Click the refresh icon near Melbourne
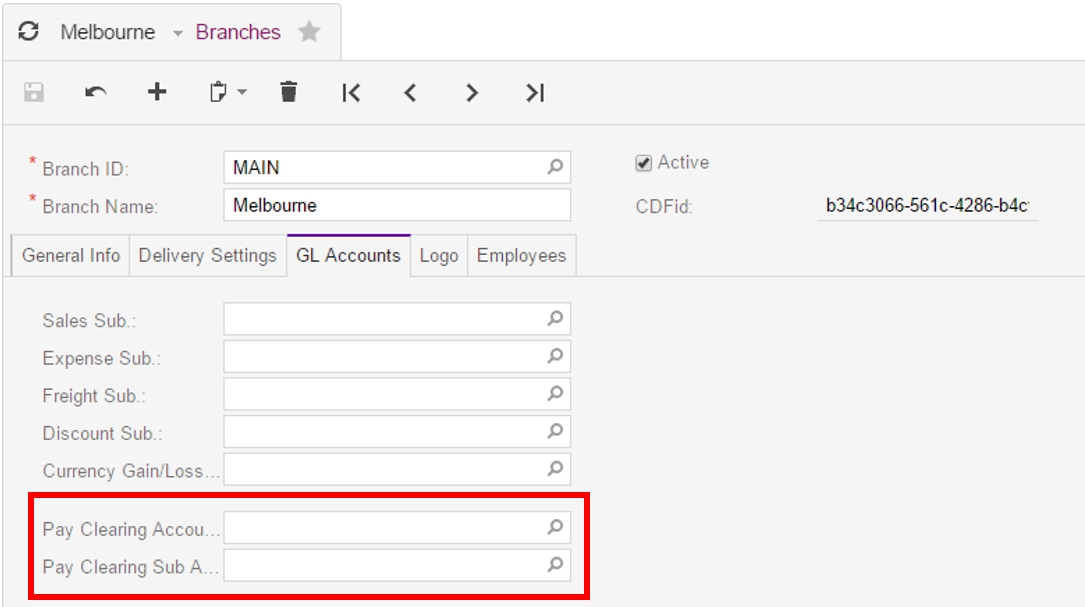Image resolution: width=1085 pixels, height=607 pixels. [29, 31]
